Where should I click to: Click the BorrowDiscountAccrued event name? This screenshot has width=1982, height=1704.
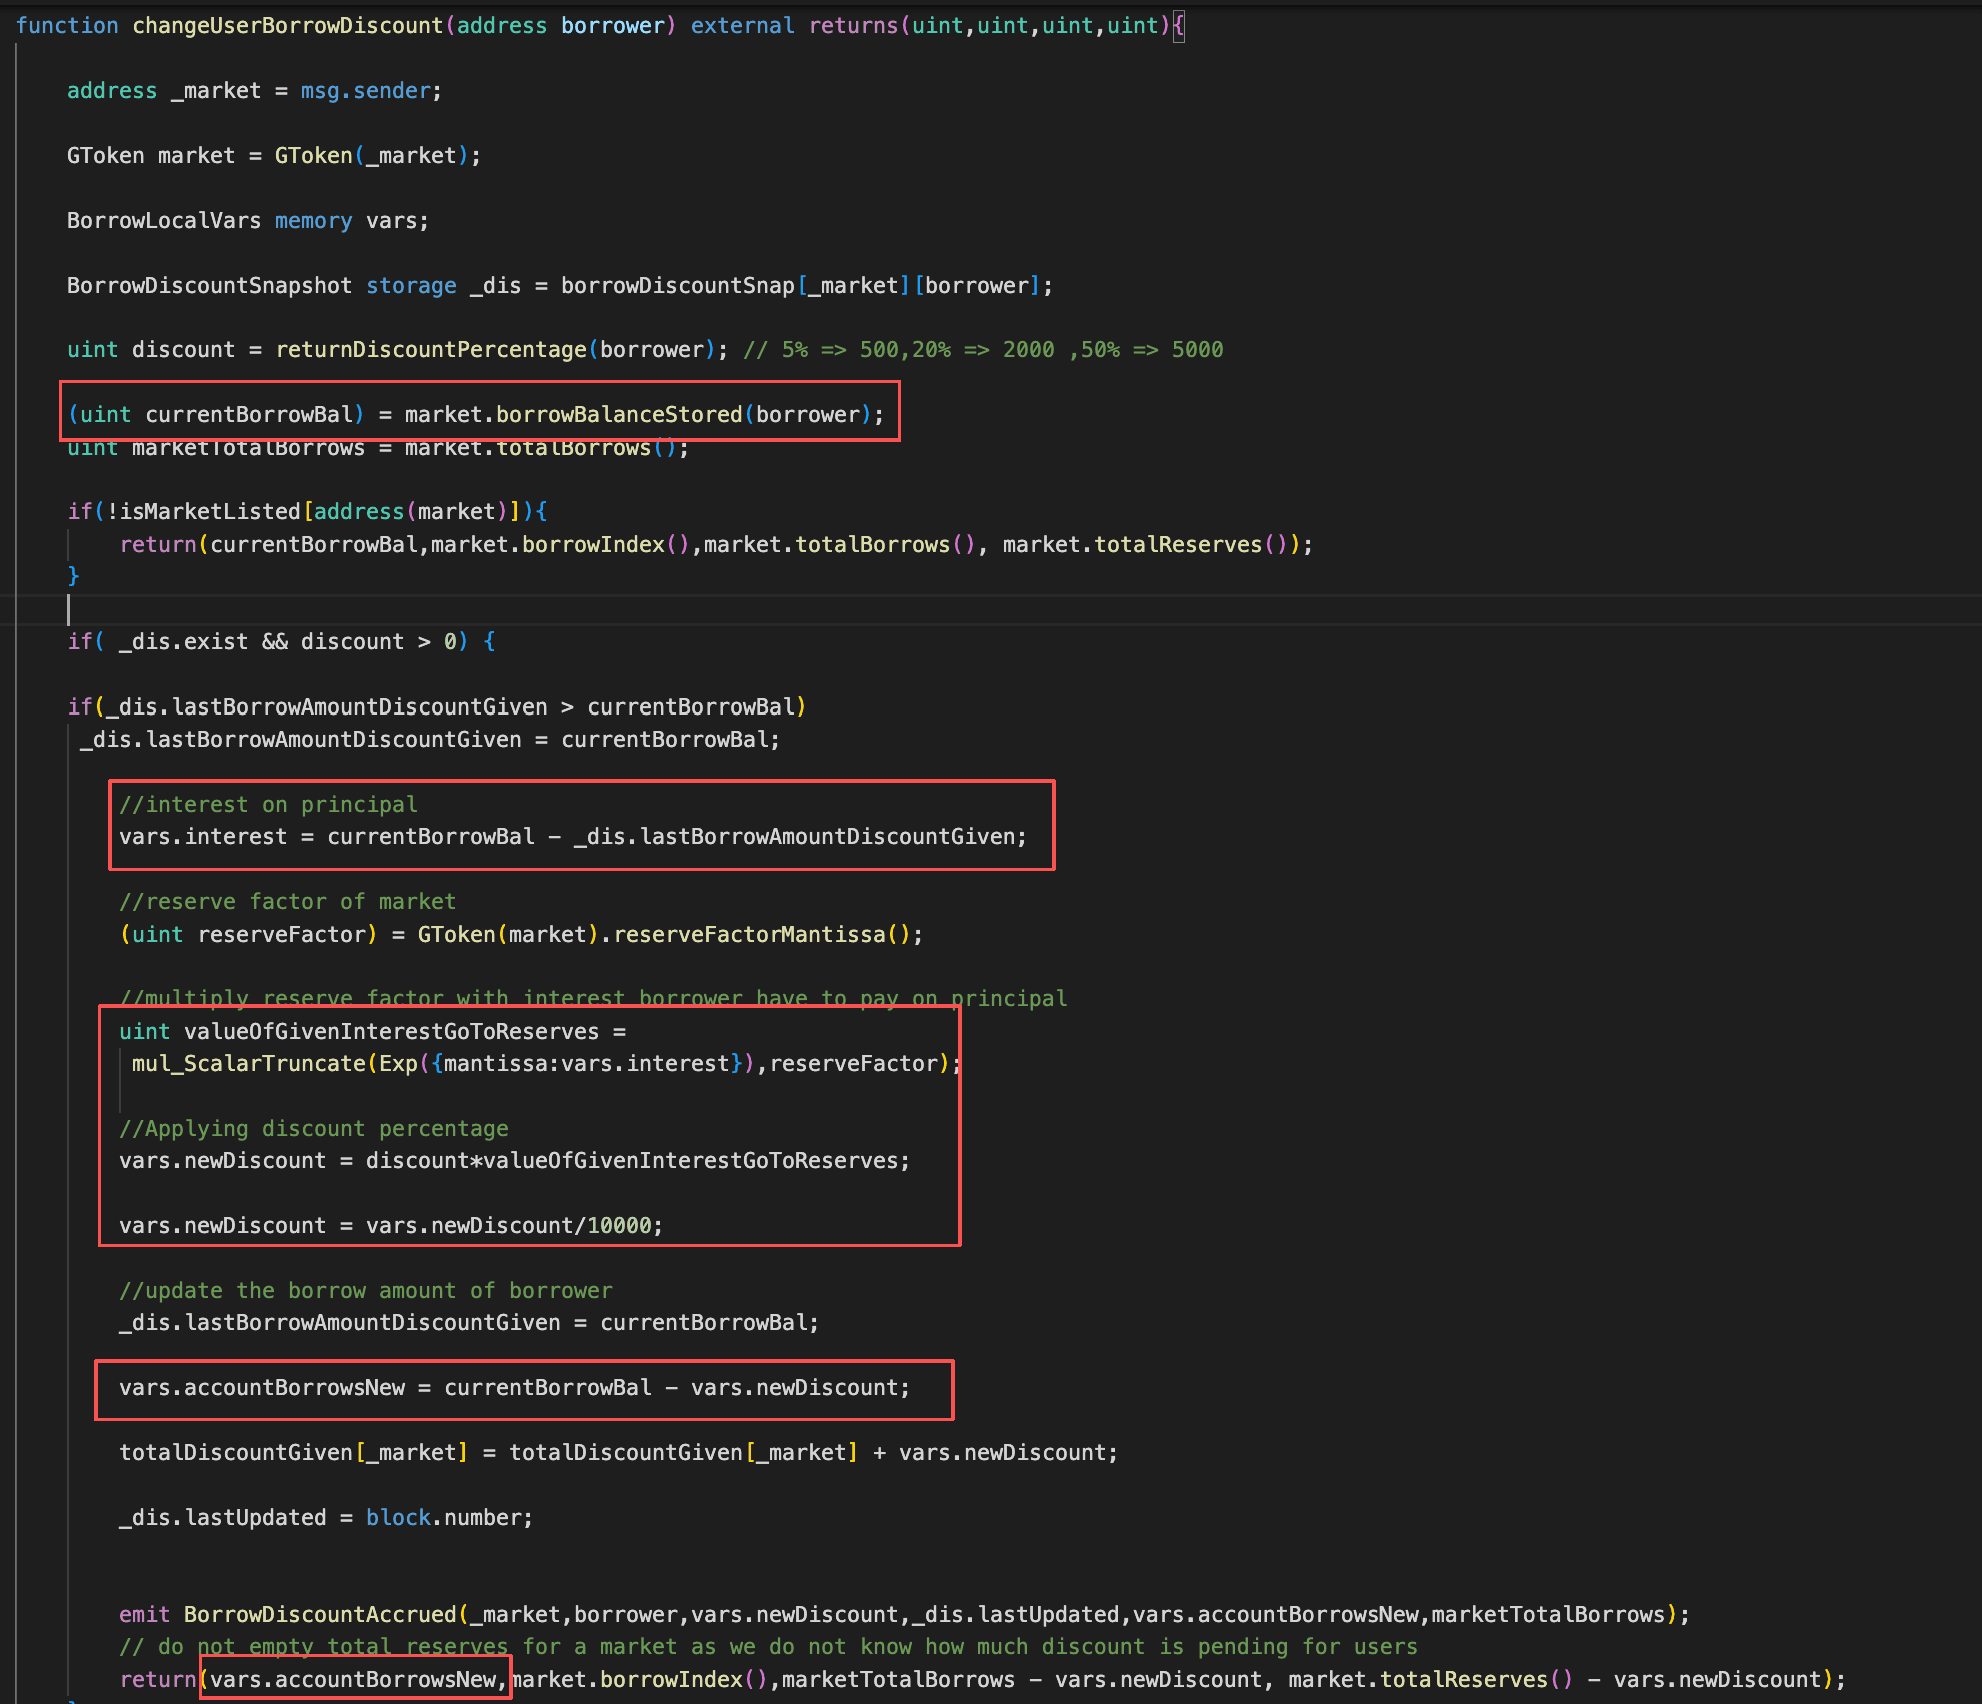320,1615
